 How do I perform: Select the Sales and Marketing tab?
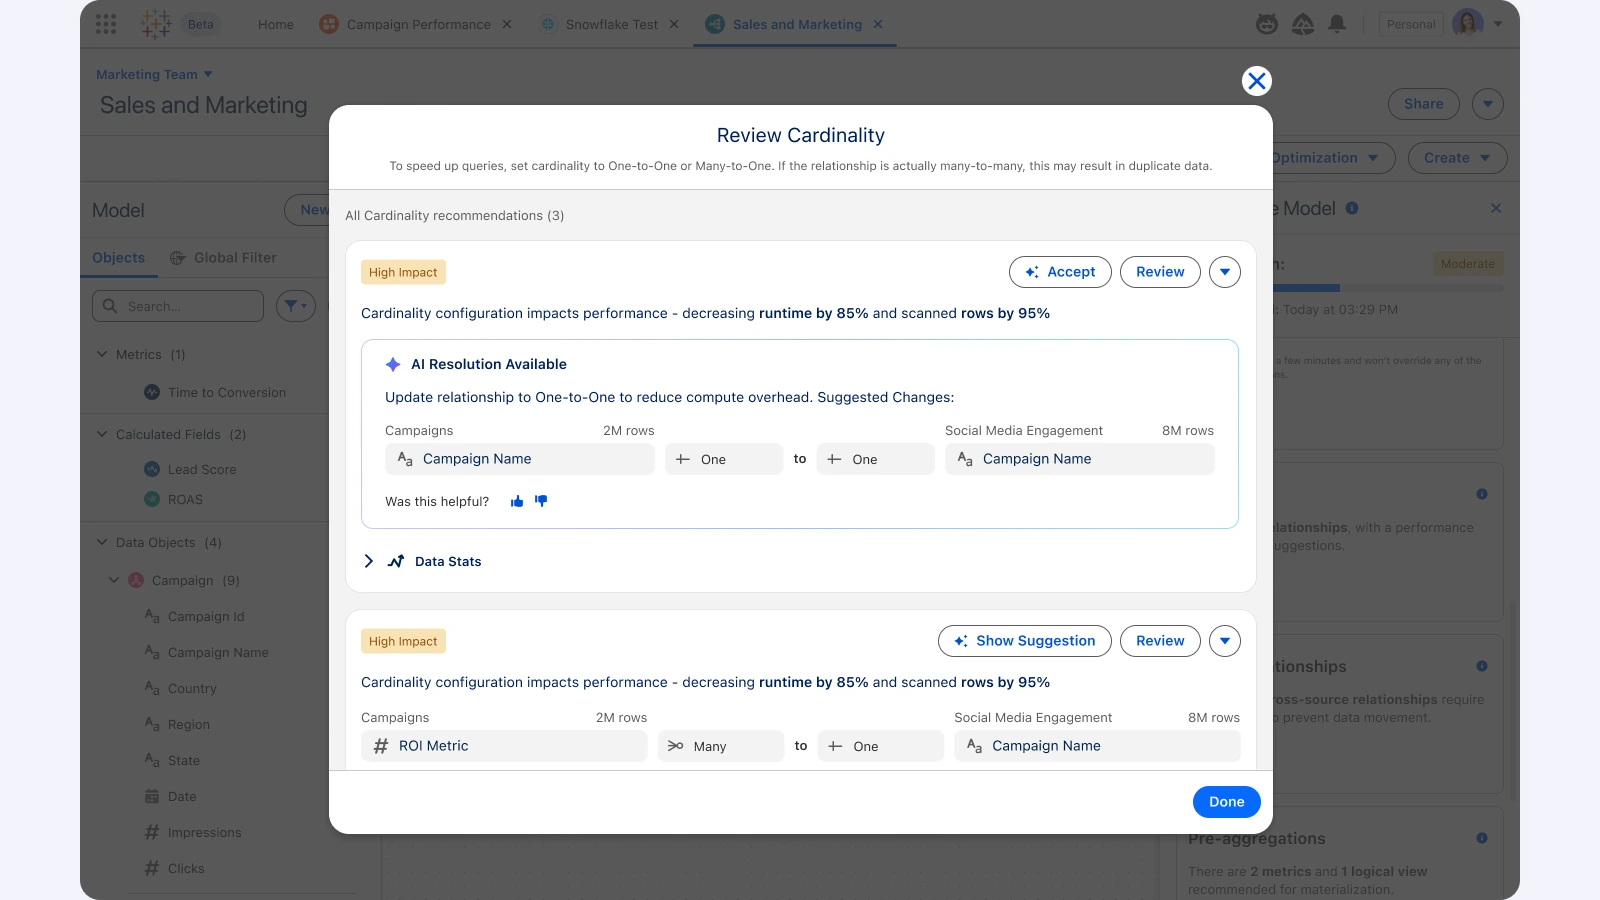click(797, 24)
